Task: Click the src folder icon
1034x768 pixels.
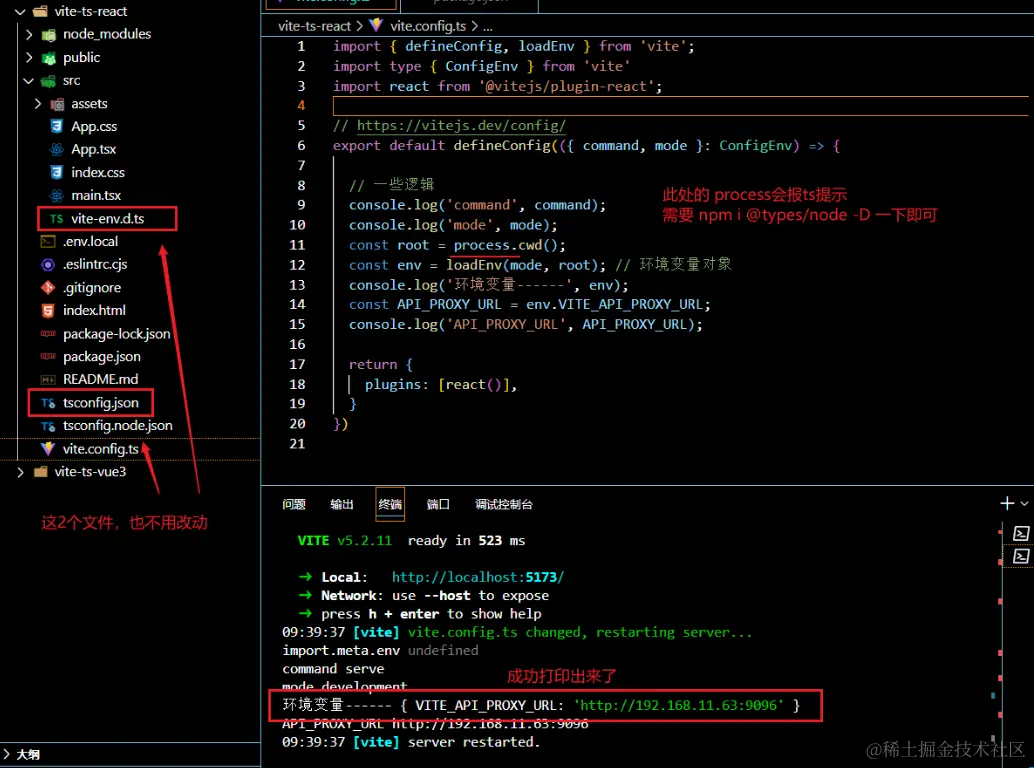Action: 48,81
